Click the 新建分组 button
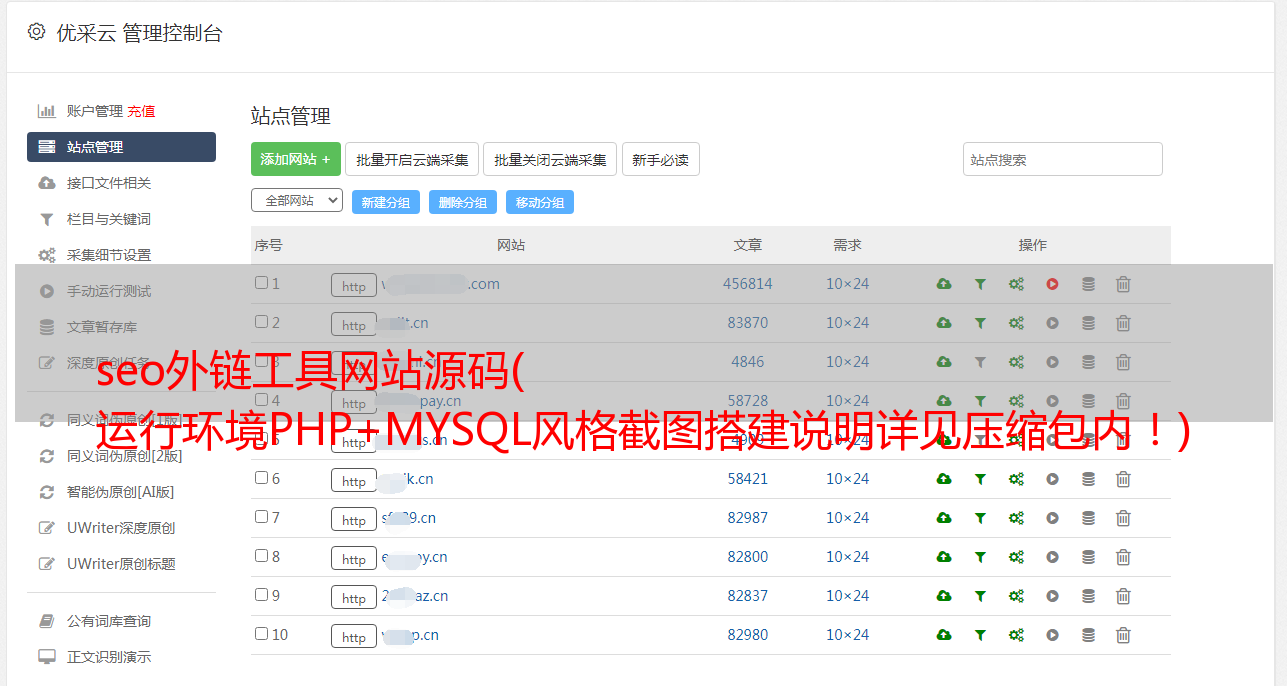The image size is (1287, 686). point(386,202)
